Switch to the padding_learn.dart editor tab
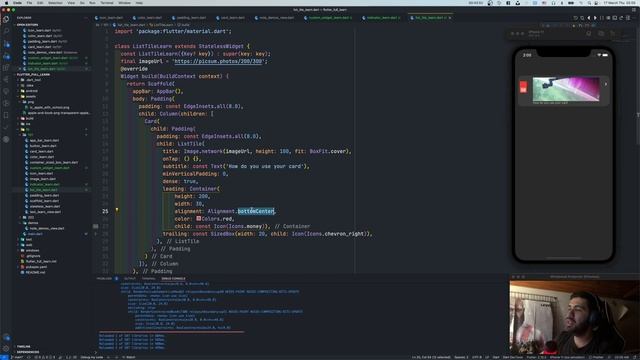640x360 pixels. point(189,18)
